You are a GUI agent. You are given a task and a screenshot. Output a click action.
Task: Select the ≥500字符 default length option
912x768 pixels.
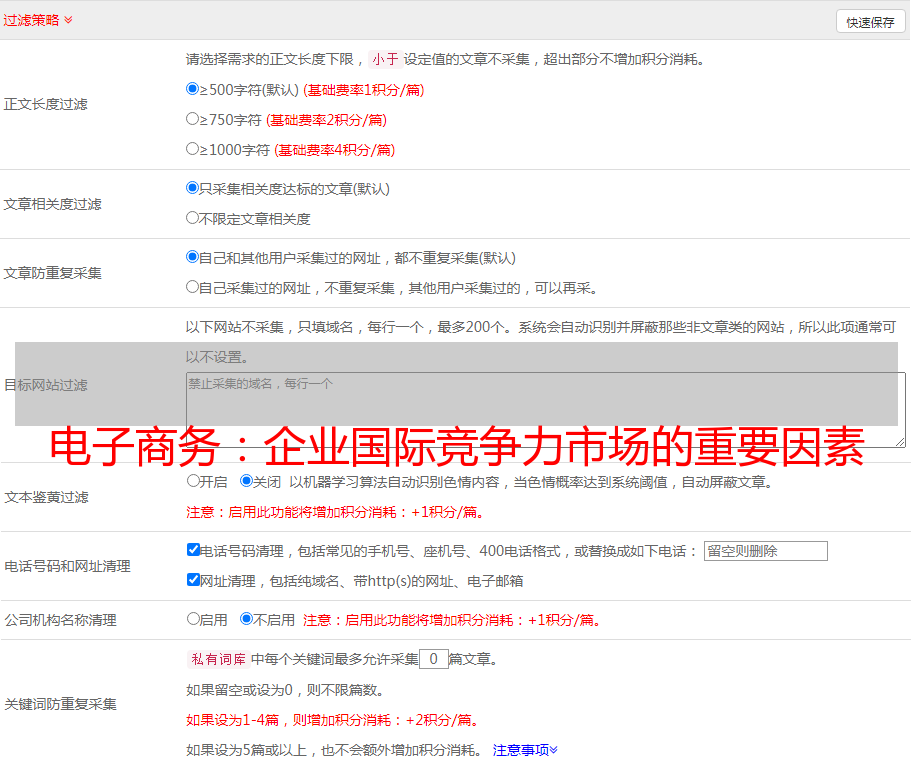click(193, 89)
